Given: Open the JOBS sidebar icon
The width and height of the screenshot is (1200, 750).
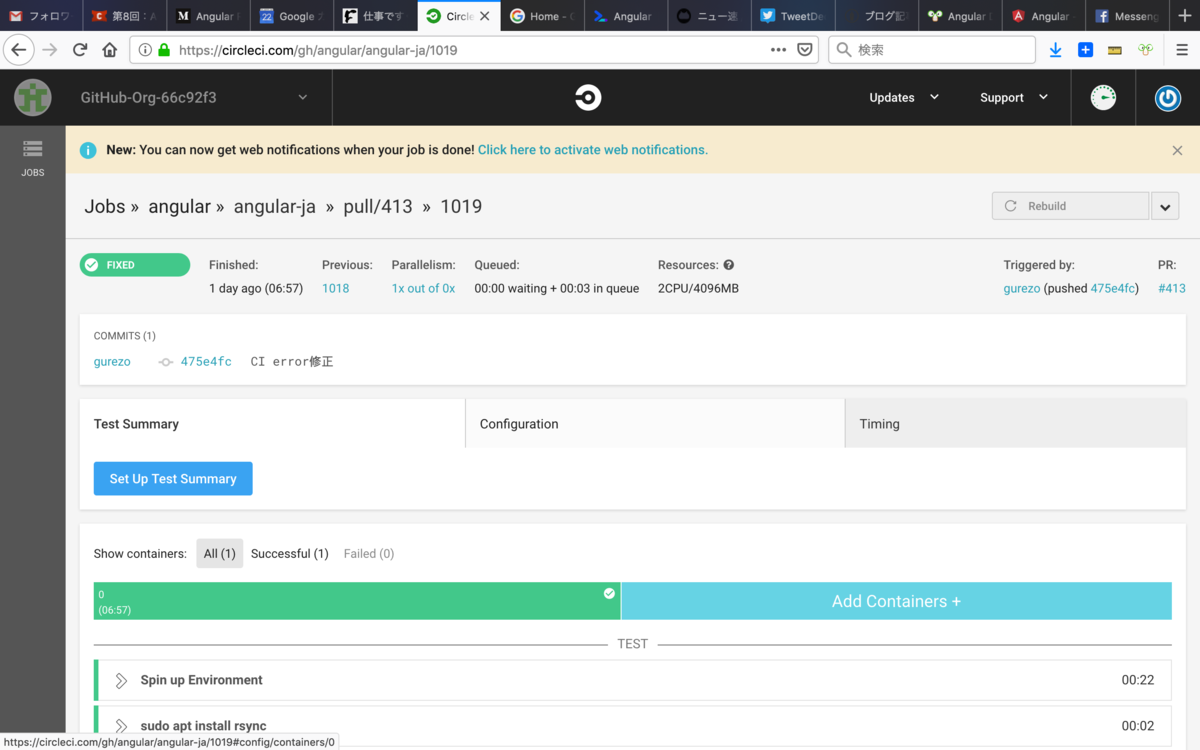Looking at the screenshot, I should pyautogui.click(x=33, y=158).
